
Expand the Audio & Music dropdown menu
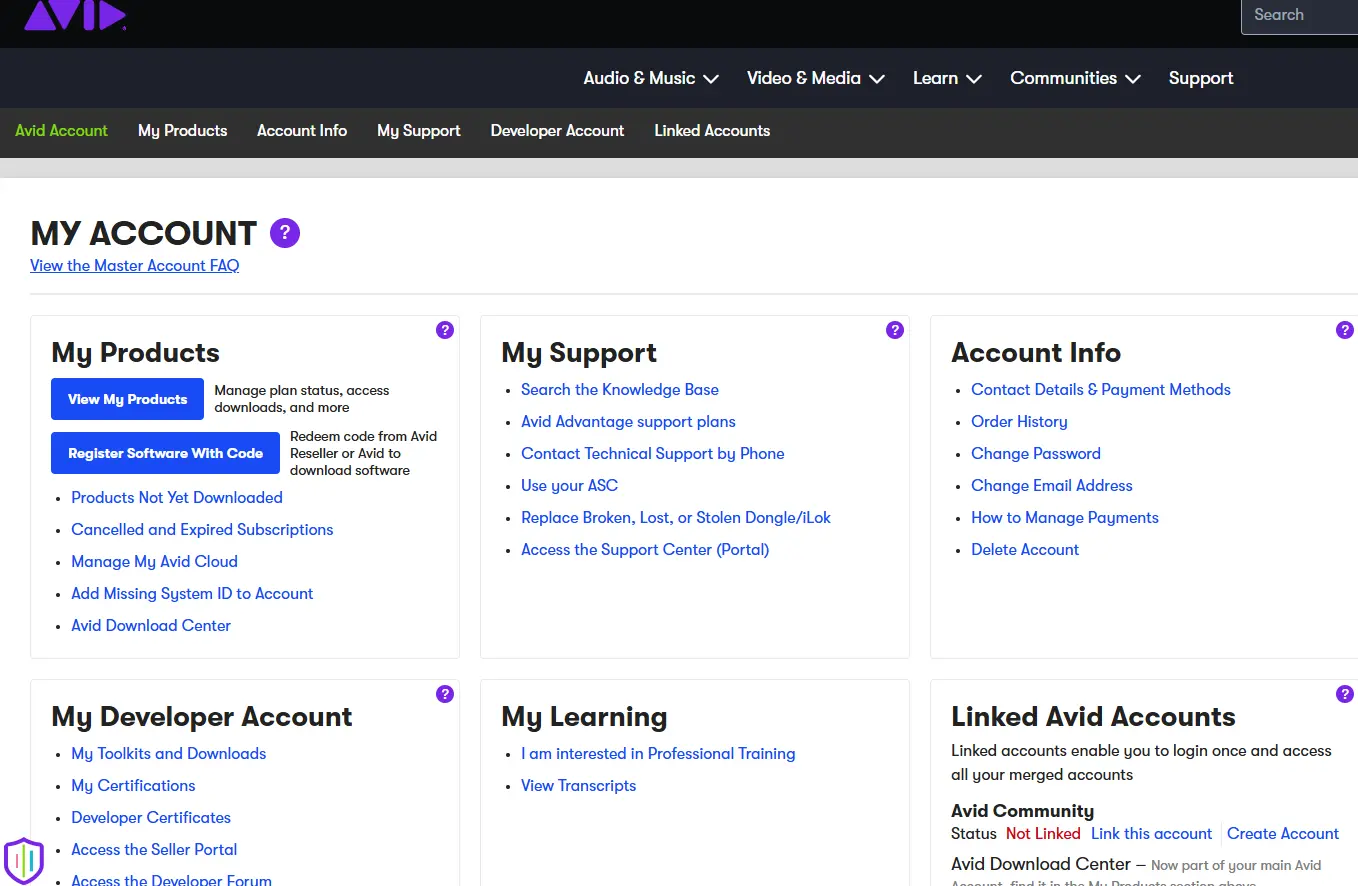tap(651, 78)
